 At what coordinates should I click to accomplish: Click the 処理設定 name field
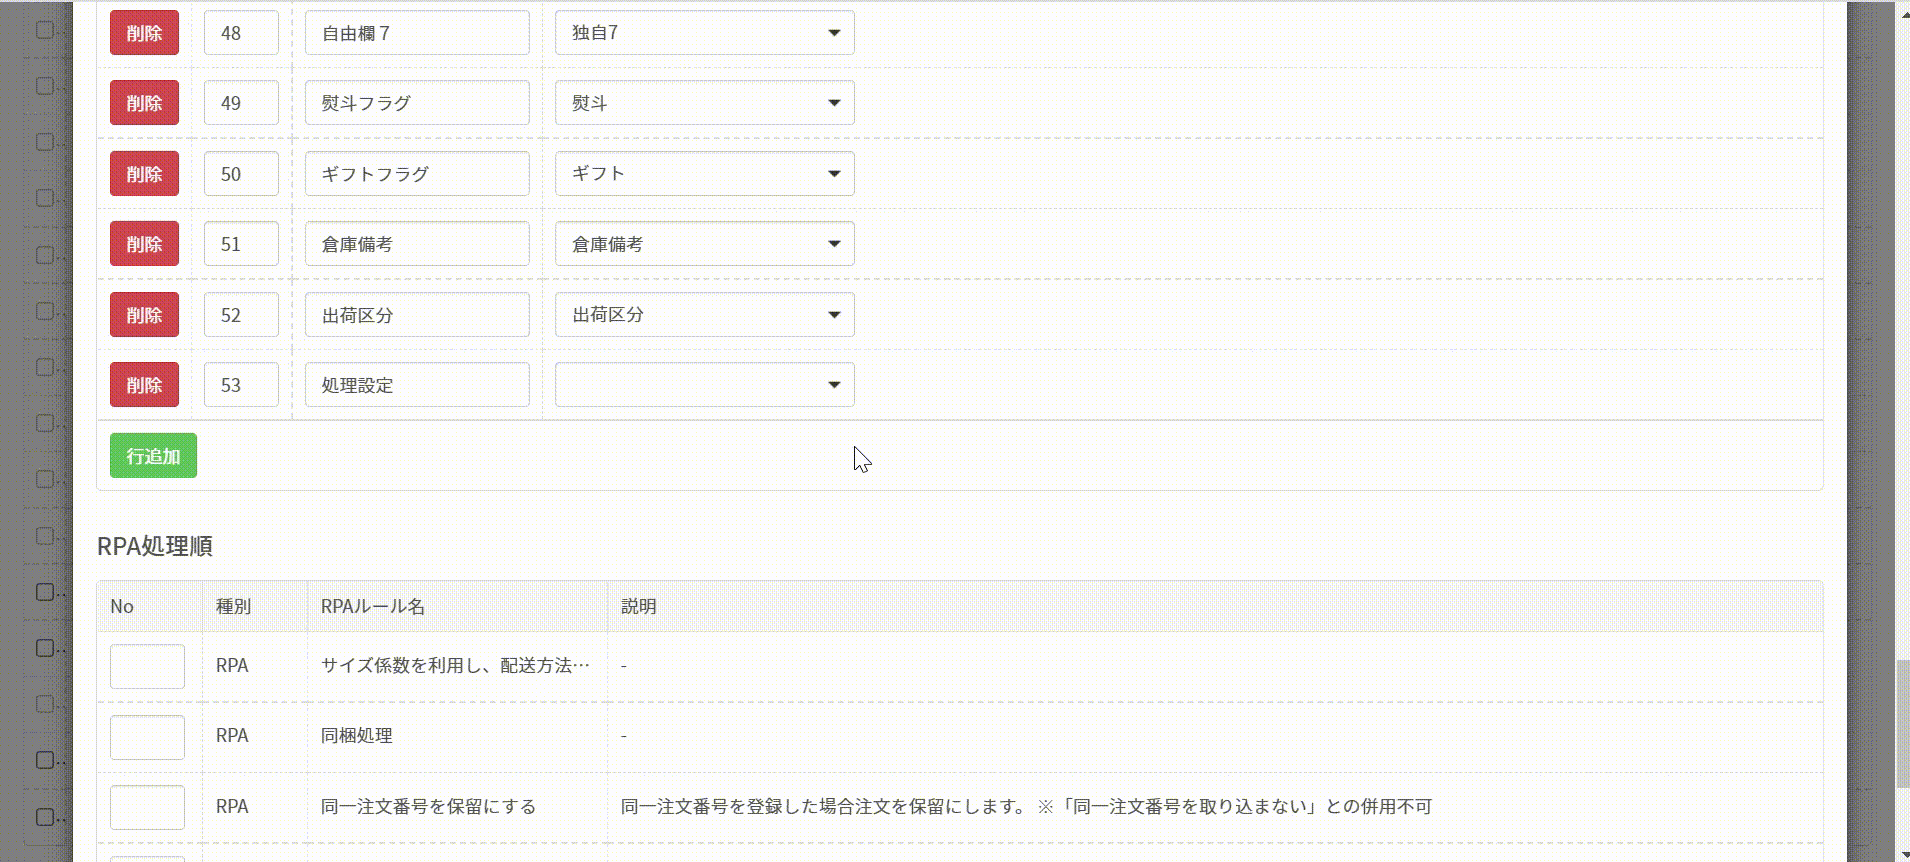[x=417, y=385]
